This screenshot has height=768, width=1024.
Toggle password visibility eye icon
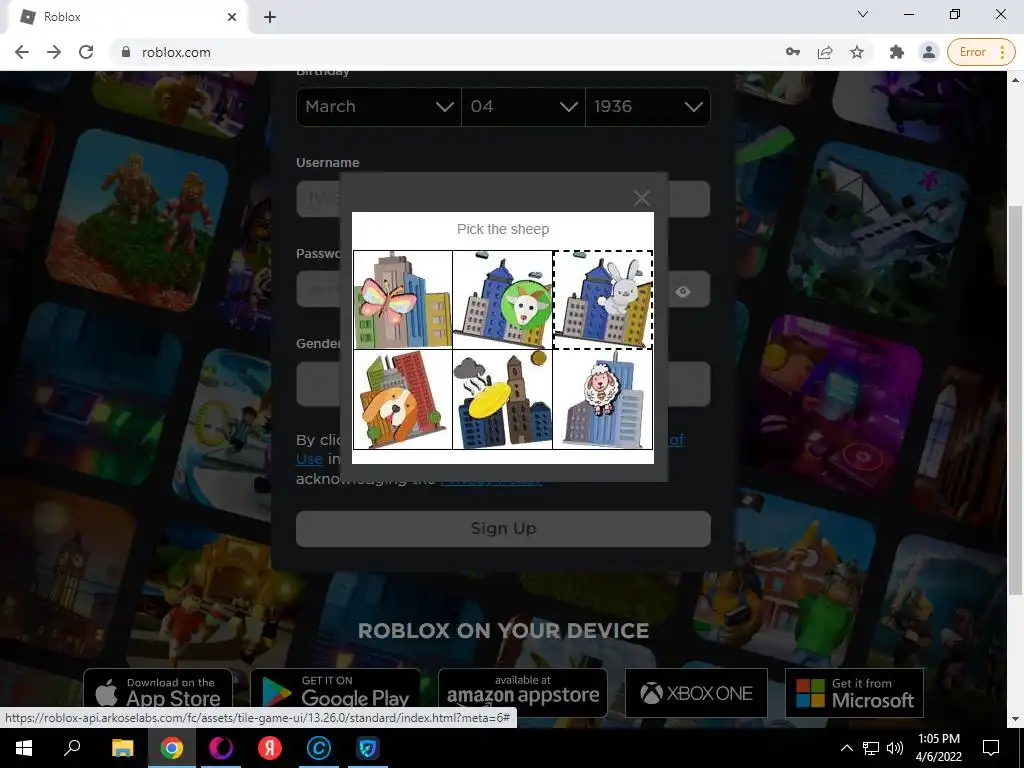click(x=683, y=291)
